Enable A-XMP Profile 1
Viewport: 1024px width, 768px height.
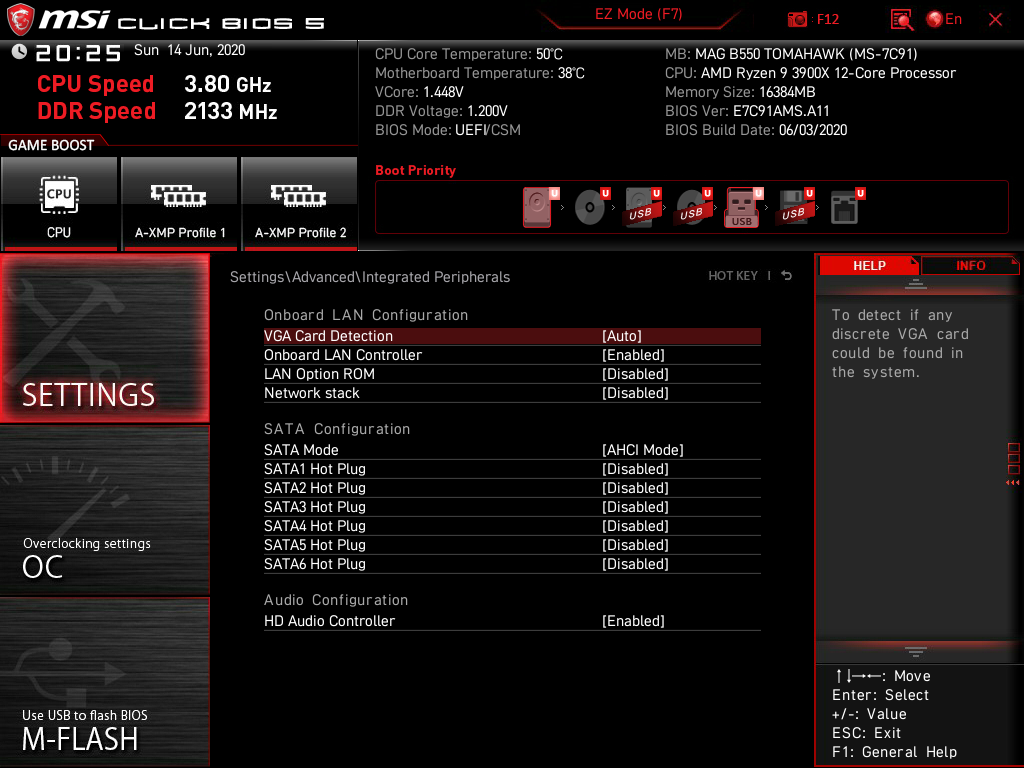click(180, 203)
